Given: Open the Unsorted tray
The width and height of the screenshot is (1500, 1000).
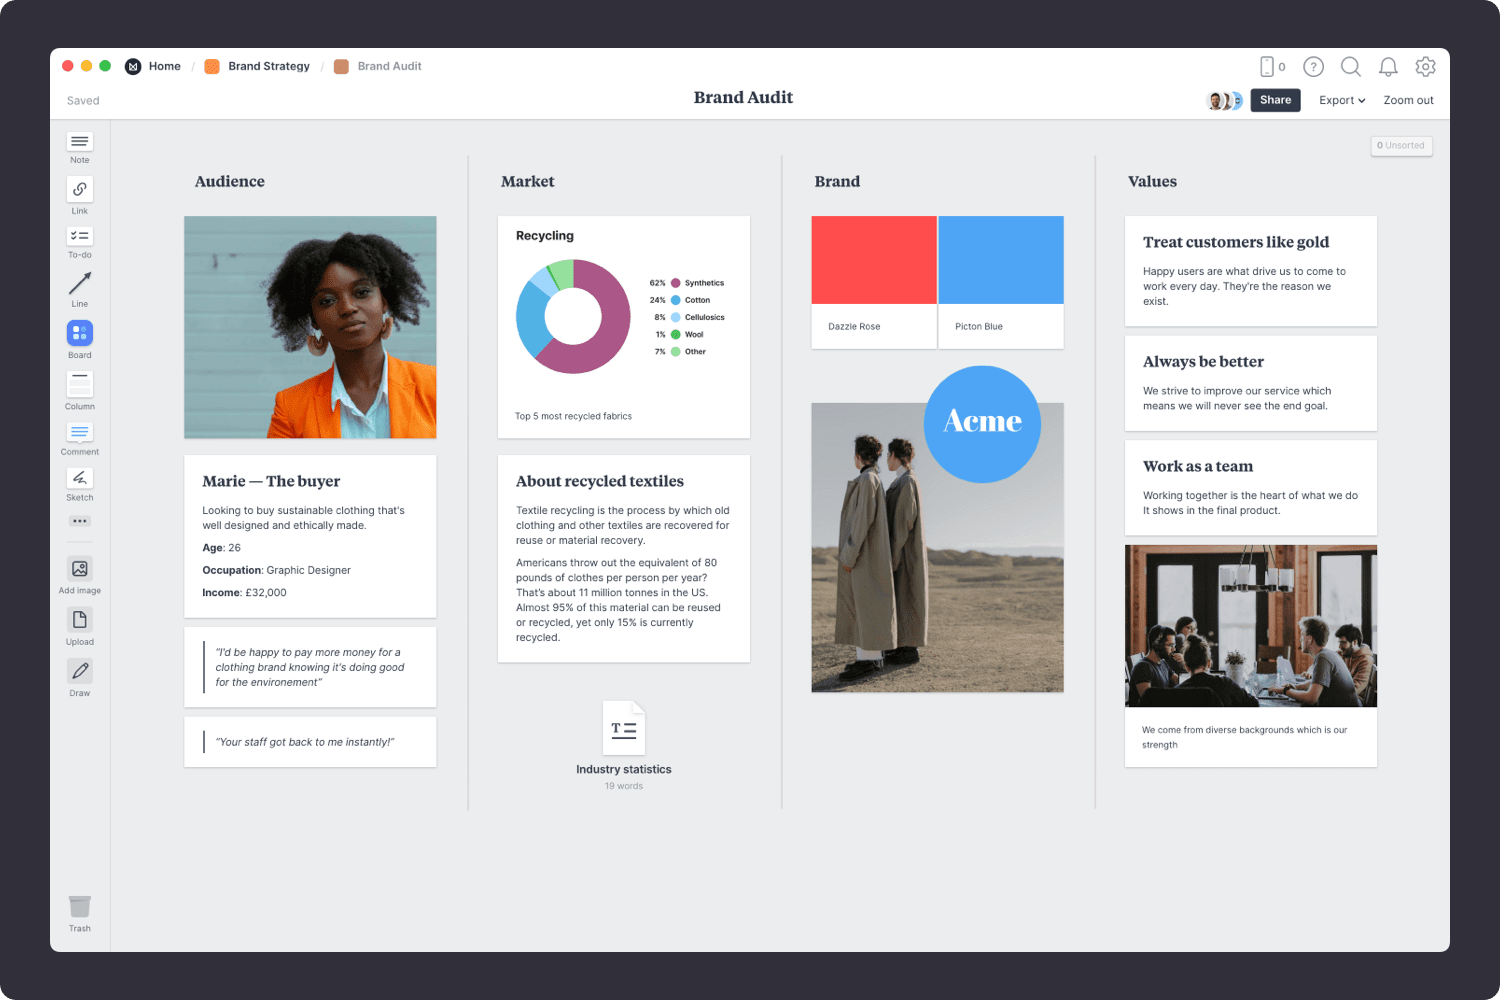Looking at the screenshot, I should click(x=1401, y=146).
